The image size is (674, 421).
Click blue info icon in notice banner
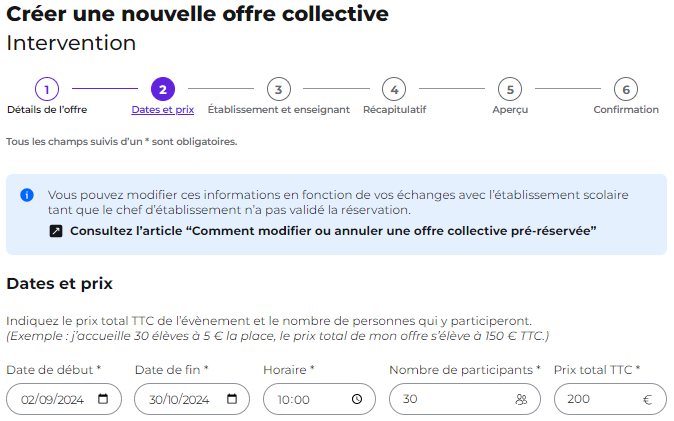[27, 195]
